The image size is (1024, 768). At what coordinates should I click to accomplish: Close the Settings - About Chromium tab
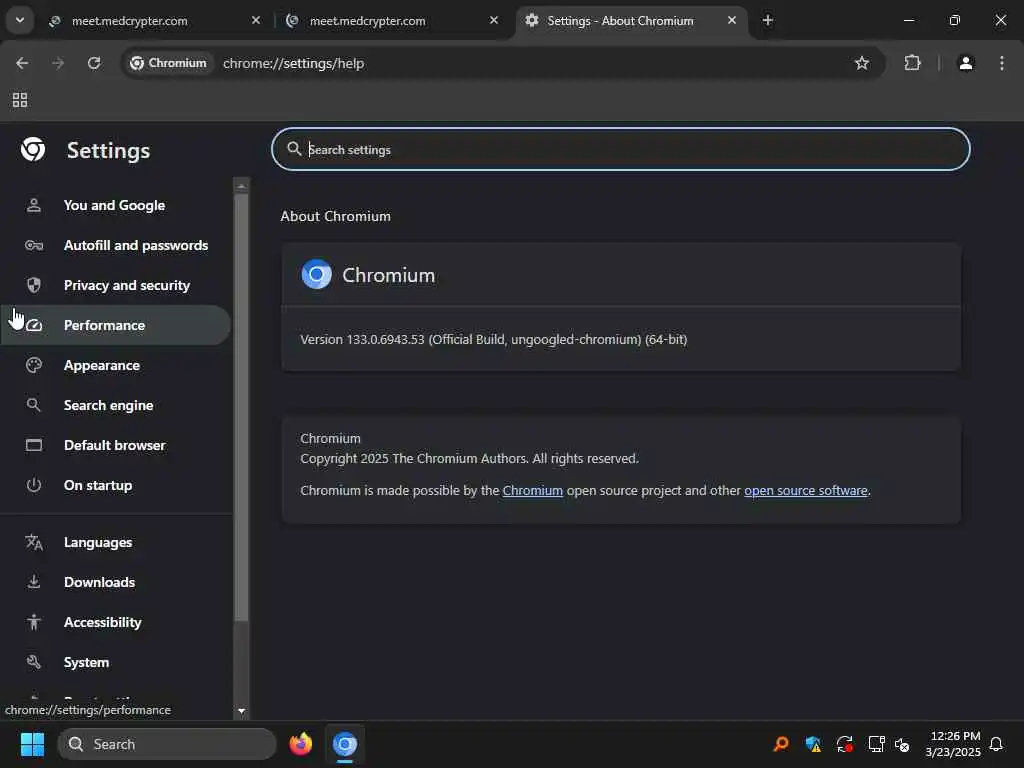click(x=731, y=21)
